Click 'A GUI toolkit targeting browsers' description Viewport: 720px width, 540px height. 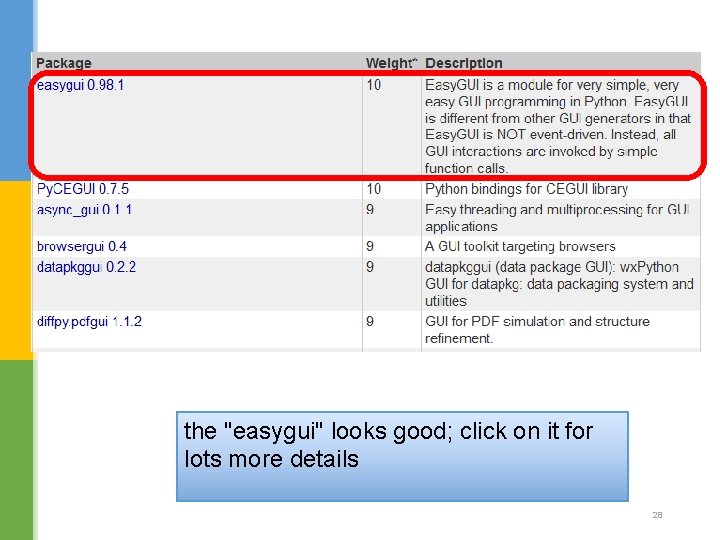tap(520, 247)
